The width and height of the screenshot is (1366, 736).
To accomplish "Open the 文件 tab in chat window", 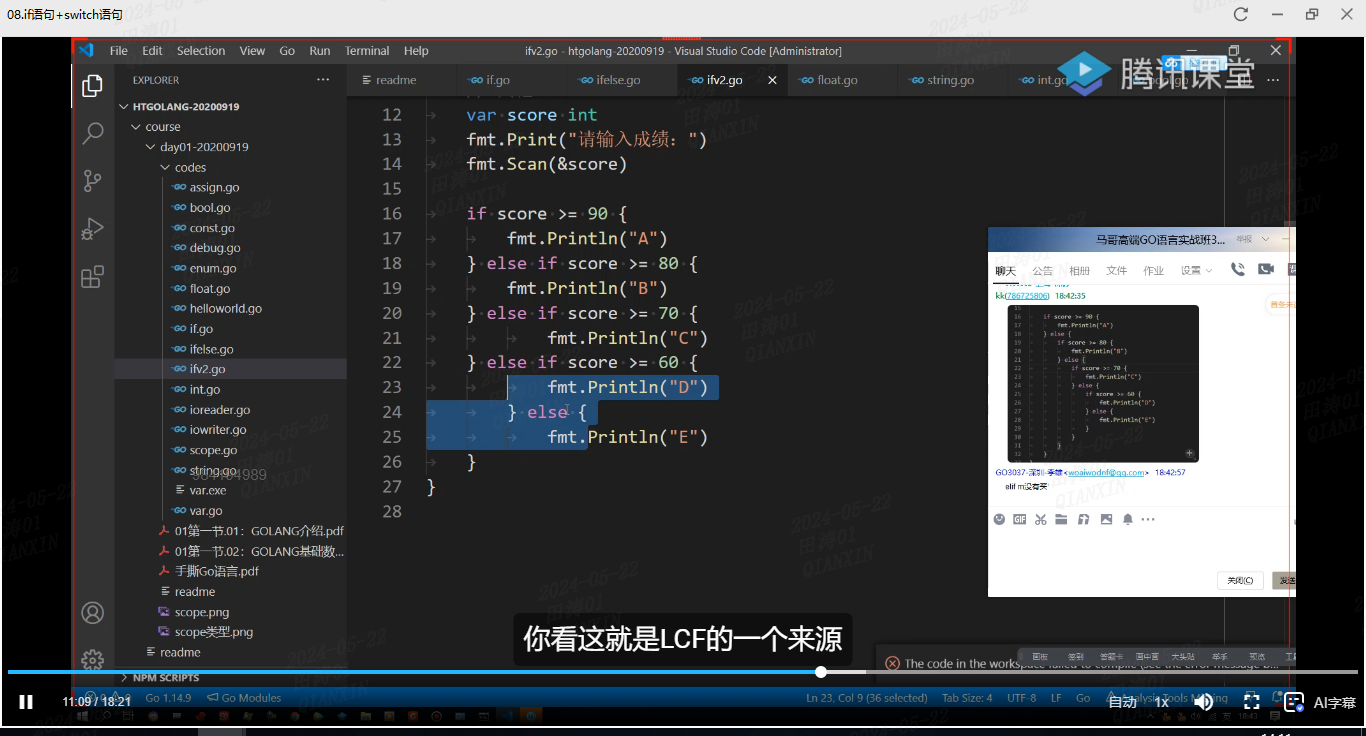I will pyautogui.click(x=1117, y=270).
